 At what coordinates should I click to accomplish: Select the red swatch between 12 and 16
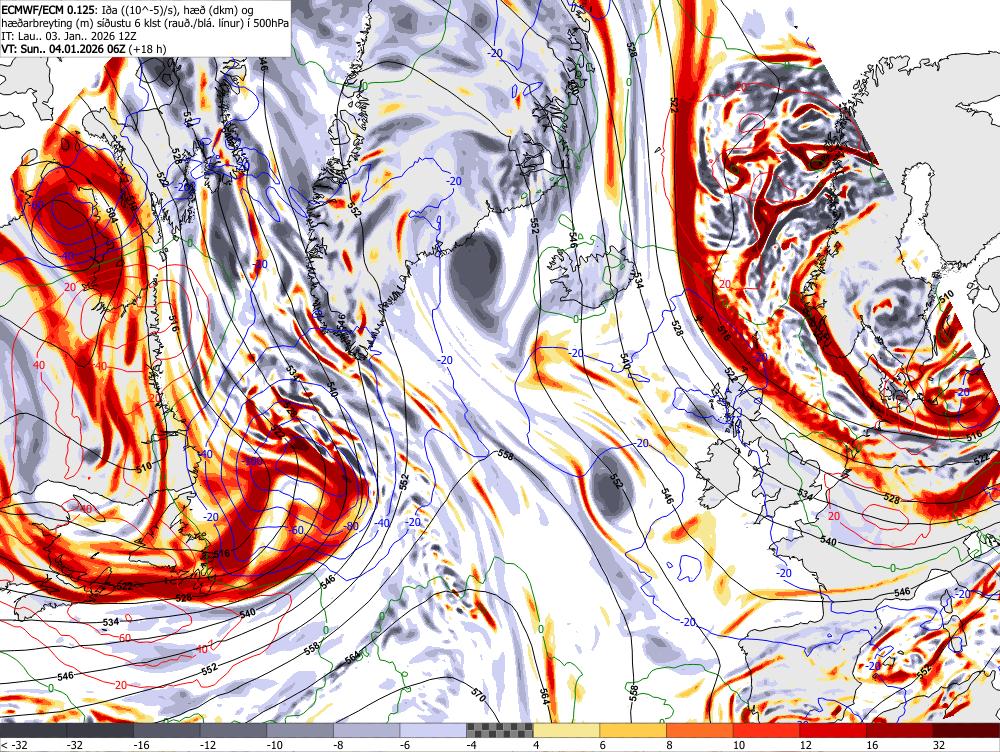833,730
